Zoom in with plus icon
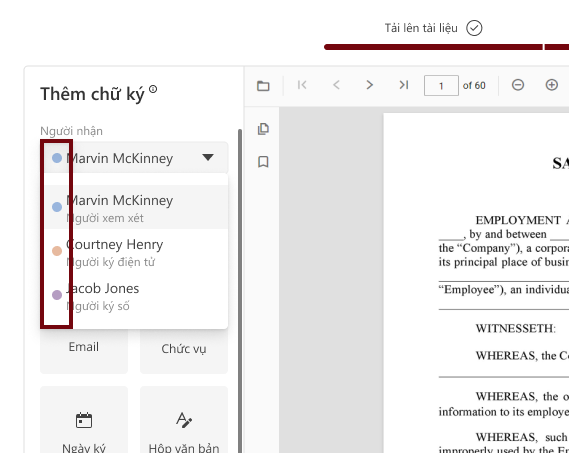 pos(552,85)
